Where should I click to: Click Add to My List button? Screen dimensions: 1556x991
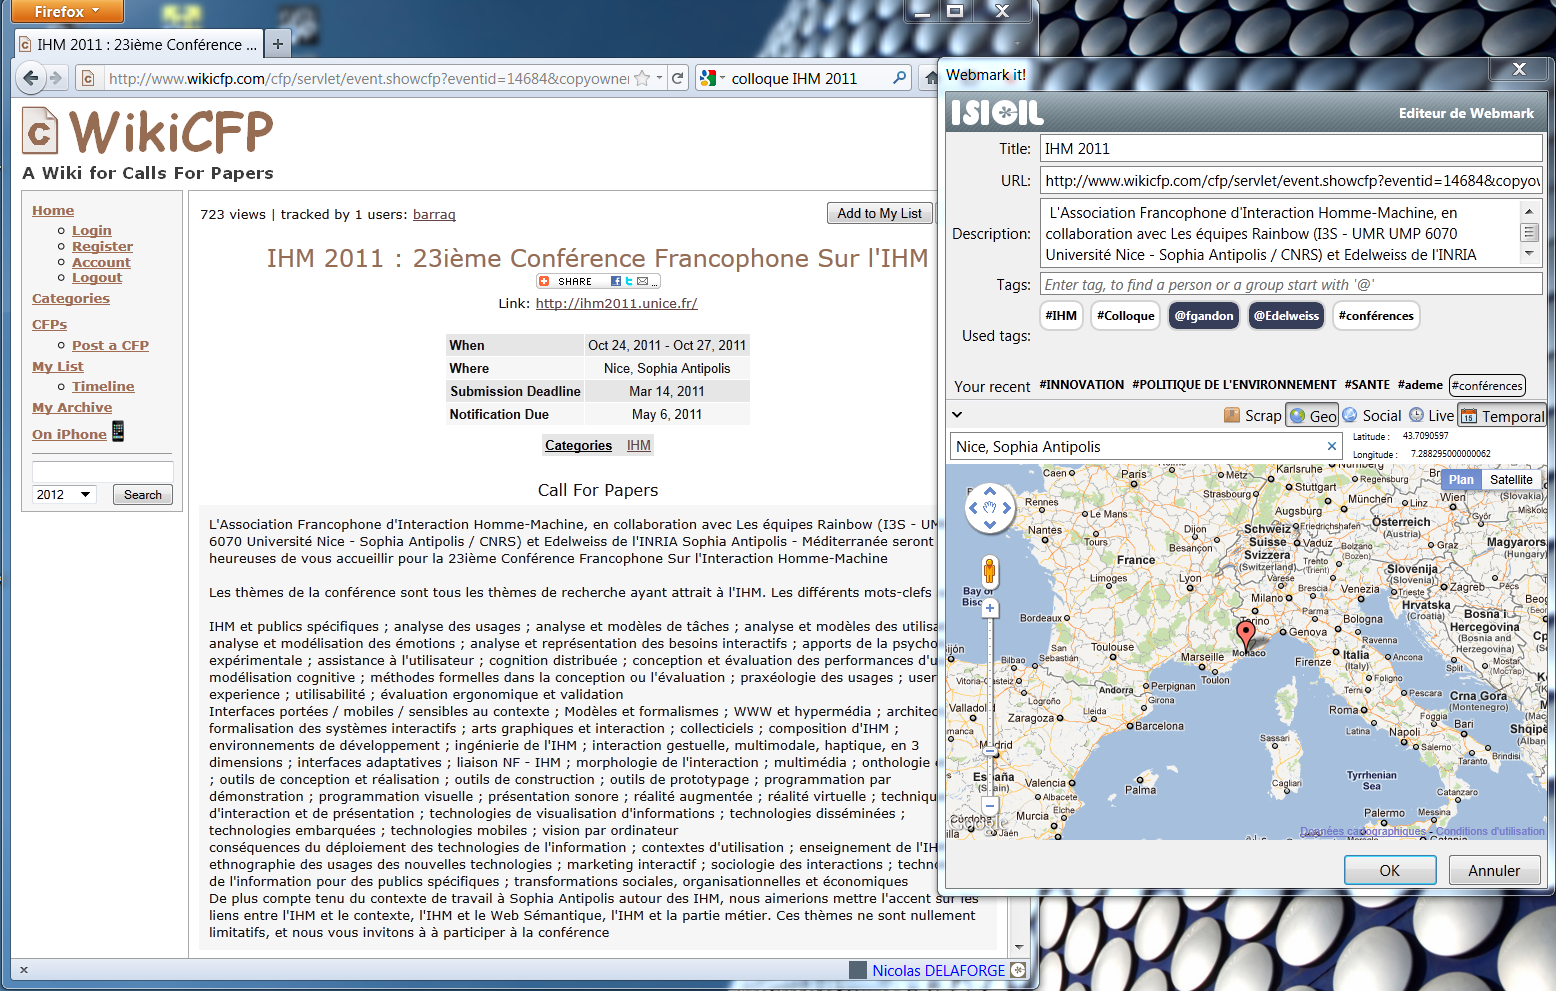[x=879, y=213]
